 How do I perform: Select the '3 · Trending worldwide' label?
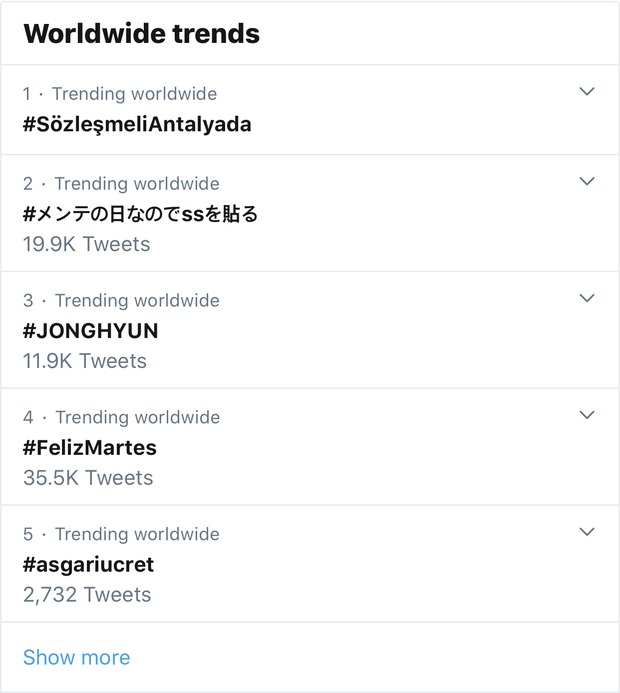coord(121,301)
